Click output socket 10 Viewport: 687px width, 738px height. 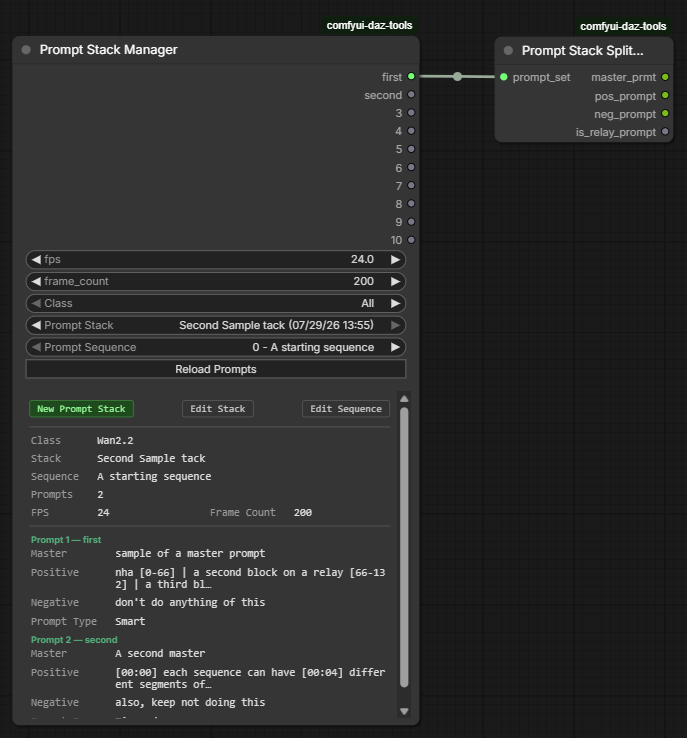[x=411, y=240]
